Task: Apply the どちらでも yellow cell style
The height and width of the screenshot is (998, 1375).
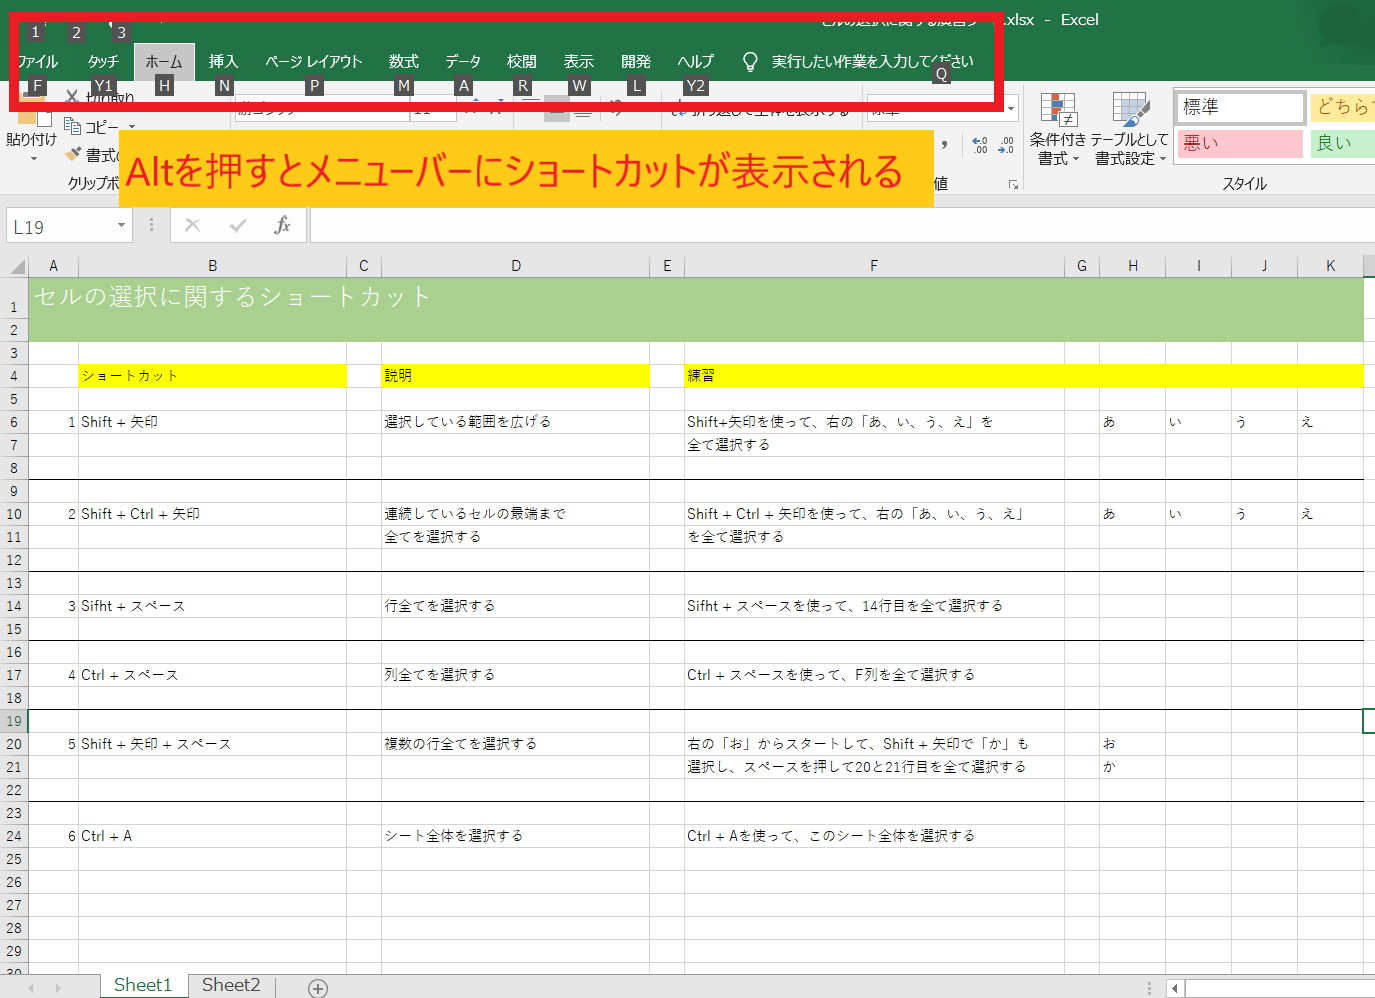Action: pos(1343,107)
